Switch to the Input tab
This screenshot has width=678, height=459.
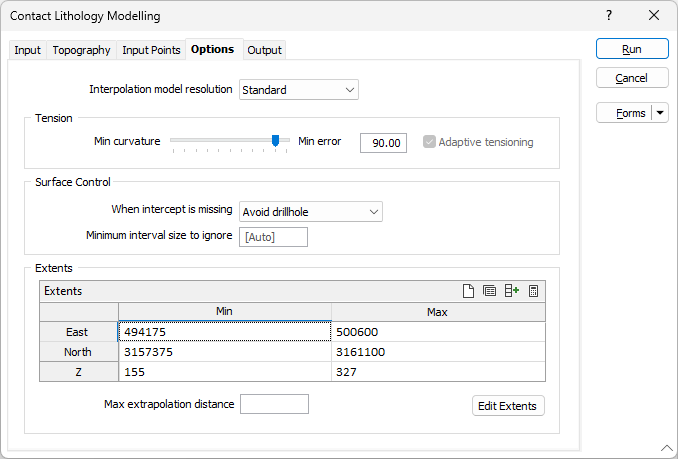coord(28,50)
